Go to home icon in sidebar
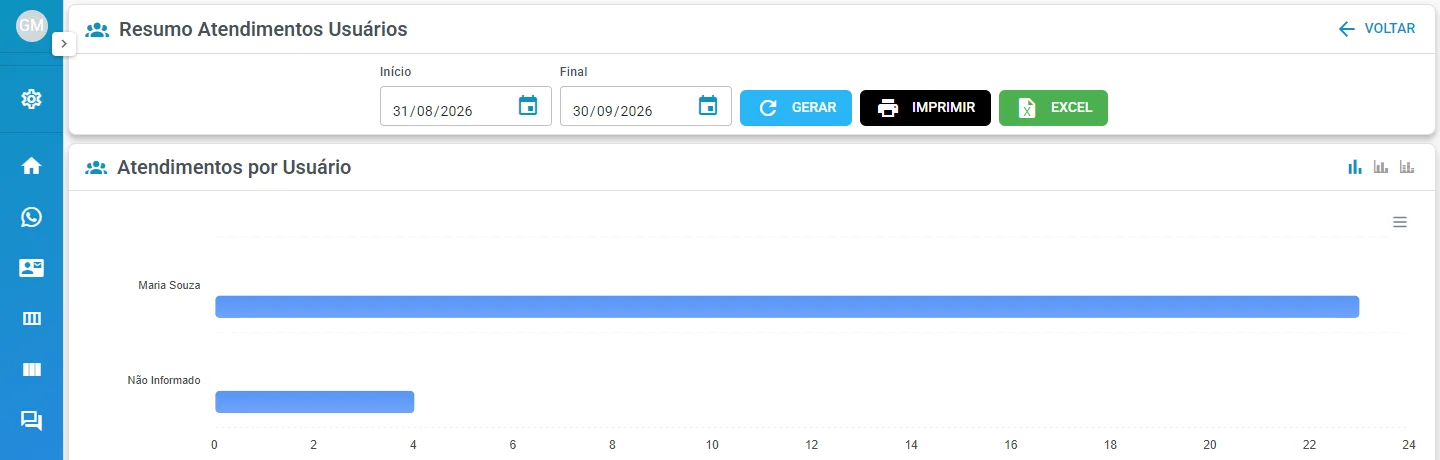This screenshot has width=1440, height=460. pos(31,166)
